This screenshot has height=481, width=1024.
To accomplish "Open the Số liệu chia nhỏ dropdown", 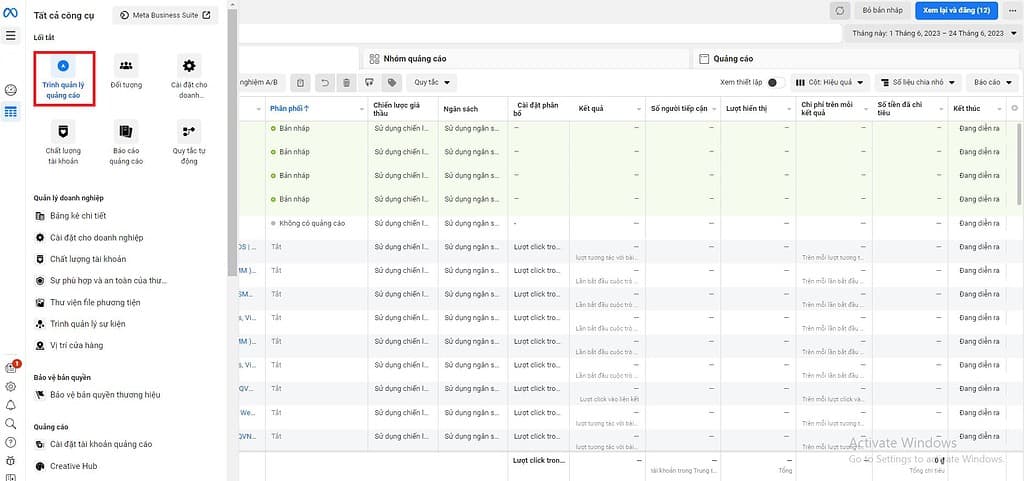I will coord(917,82).
